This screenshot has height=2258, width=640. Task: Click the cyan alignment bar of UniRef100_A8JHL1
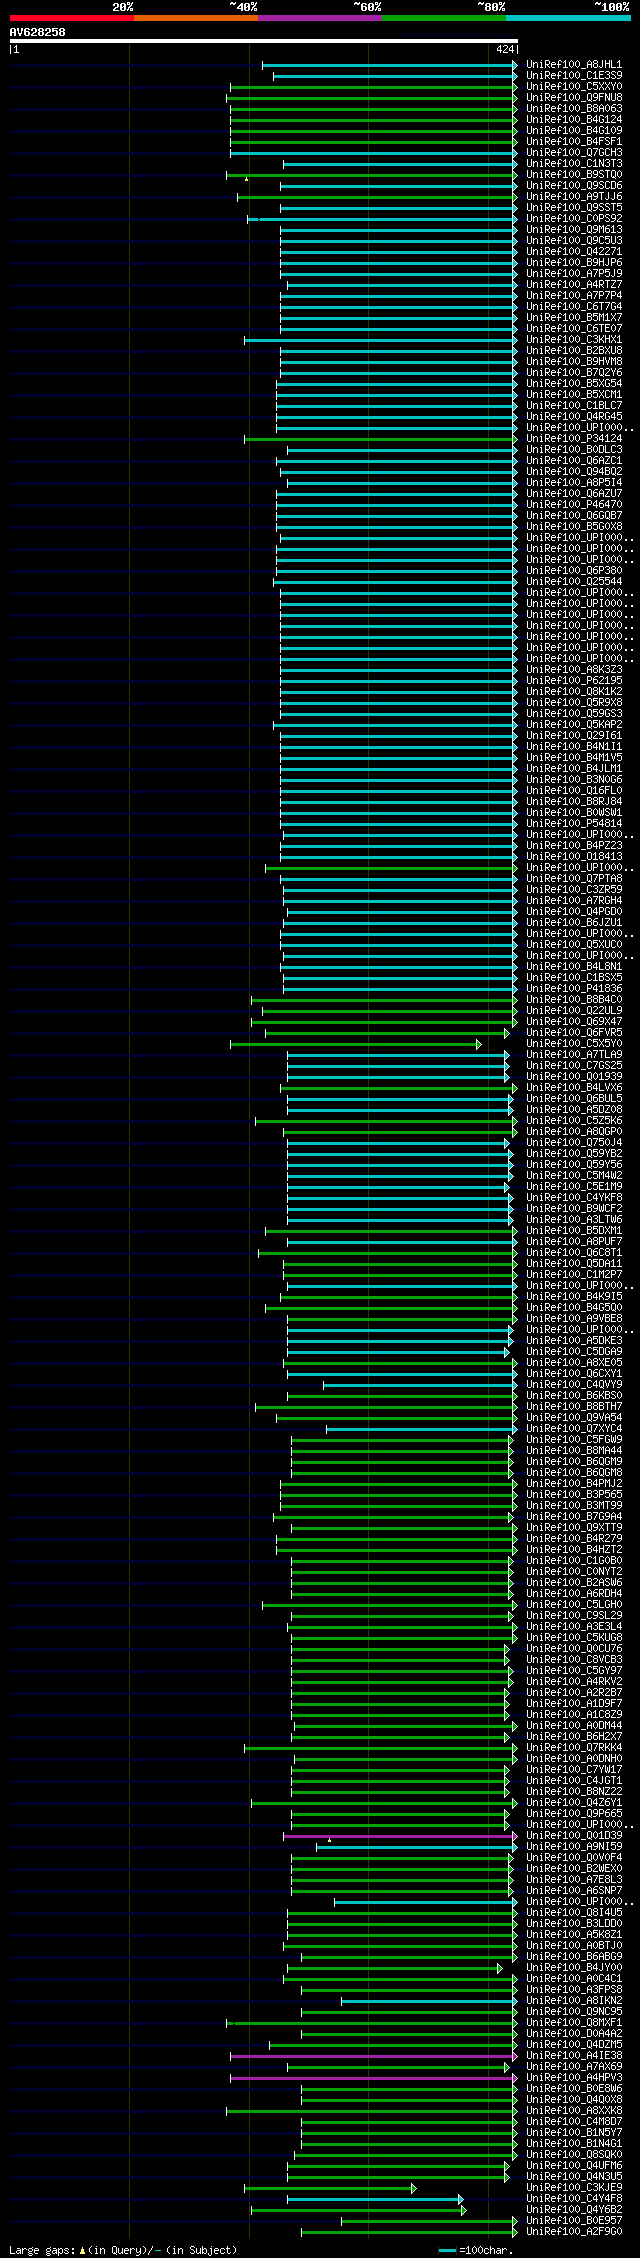389,64
